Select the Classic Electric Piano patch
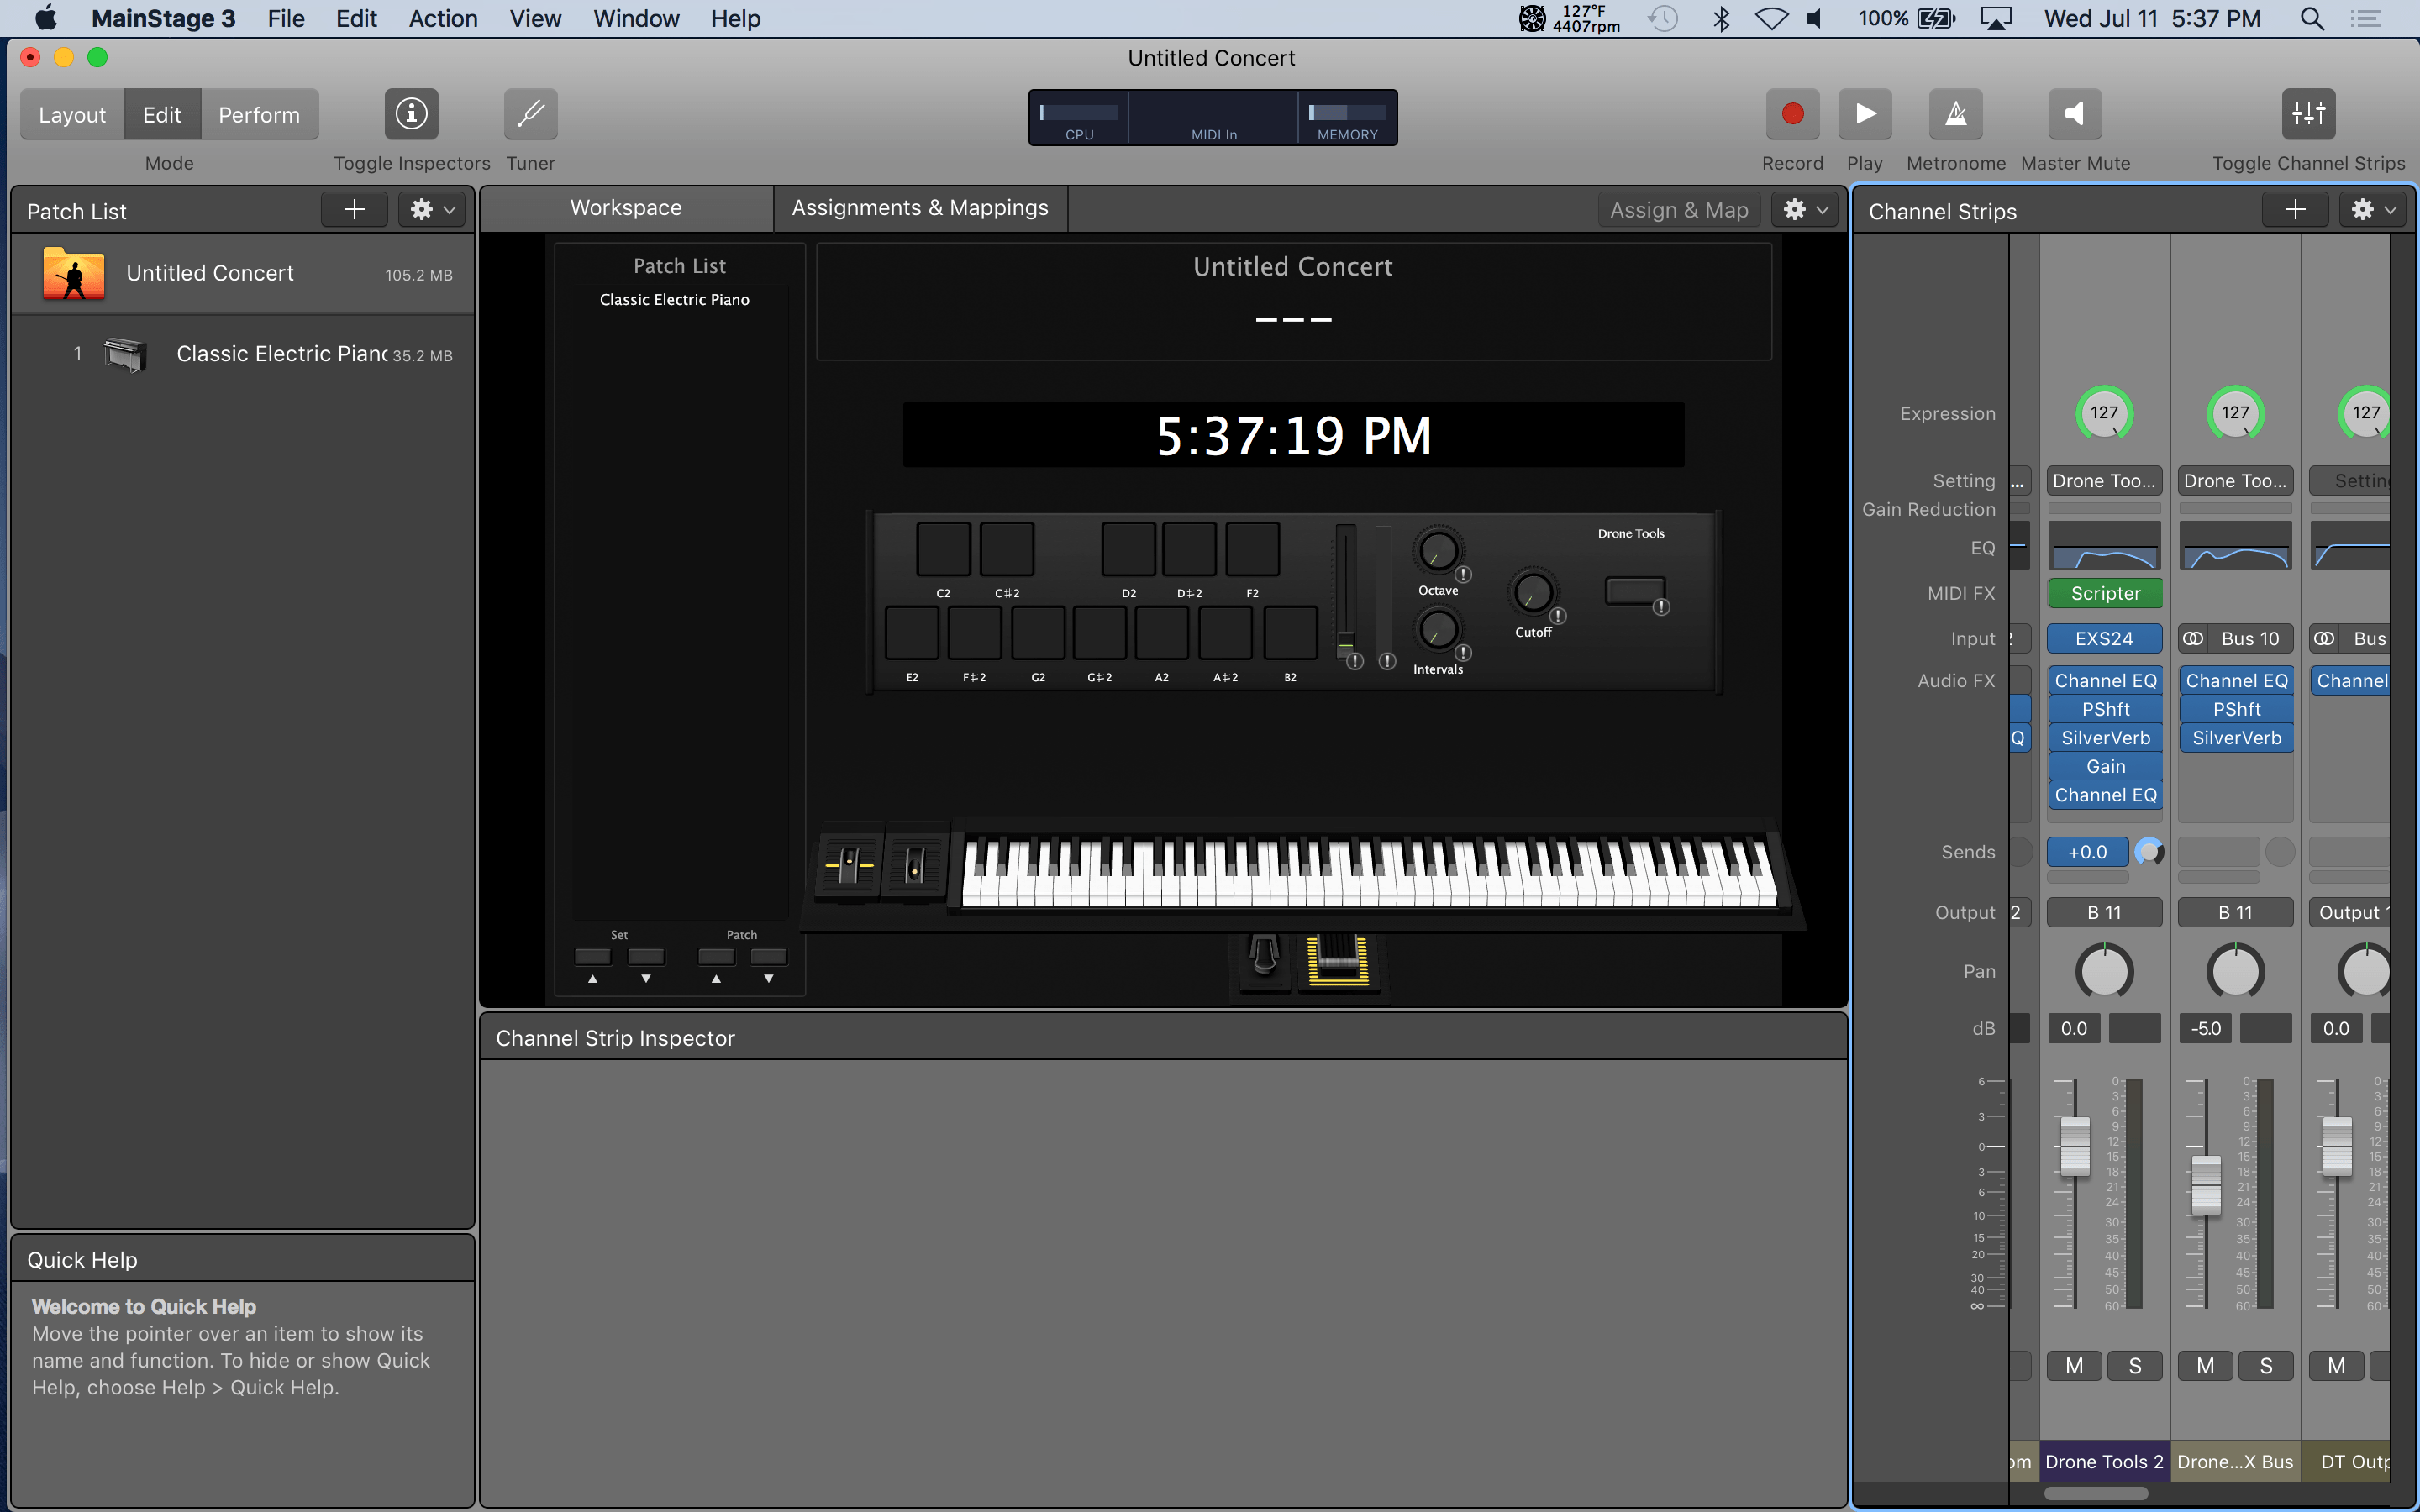The width and height of the screenshot is (2420, 1512). (243, 354)
